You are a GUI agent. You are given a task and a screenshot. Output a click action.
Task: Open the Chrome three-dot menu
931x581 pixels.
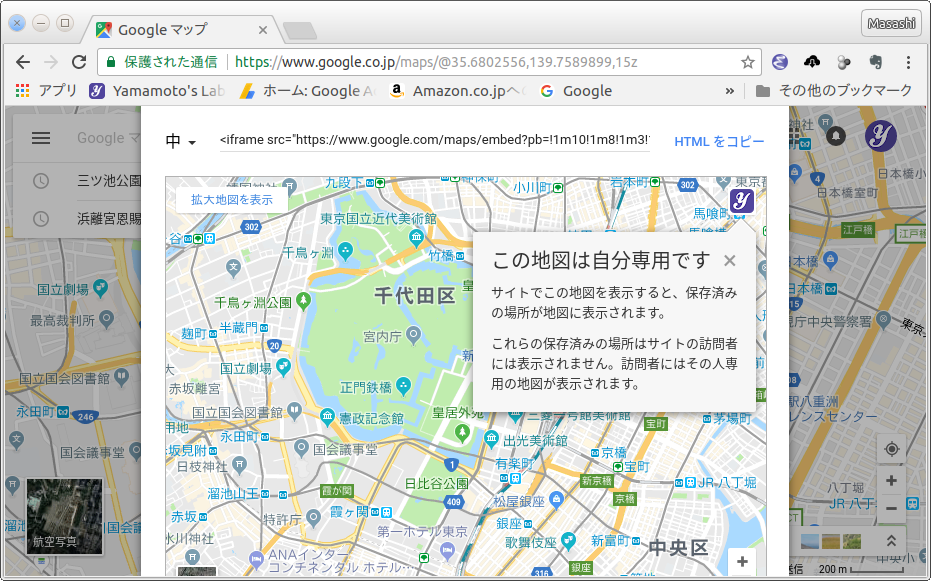click(908, 62)
